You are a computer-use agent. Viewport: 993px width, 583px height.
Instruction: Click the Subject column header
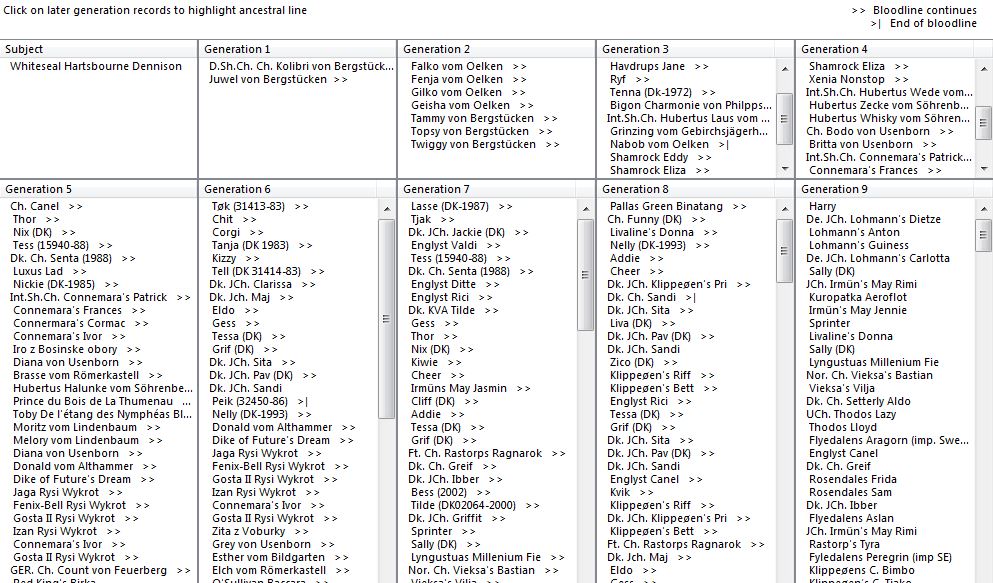point(99,49)
